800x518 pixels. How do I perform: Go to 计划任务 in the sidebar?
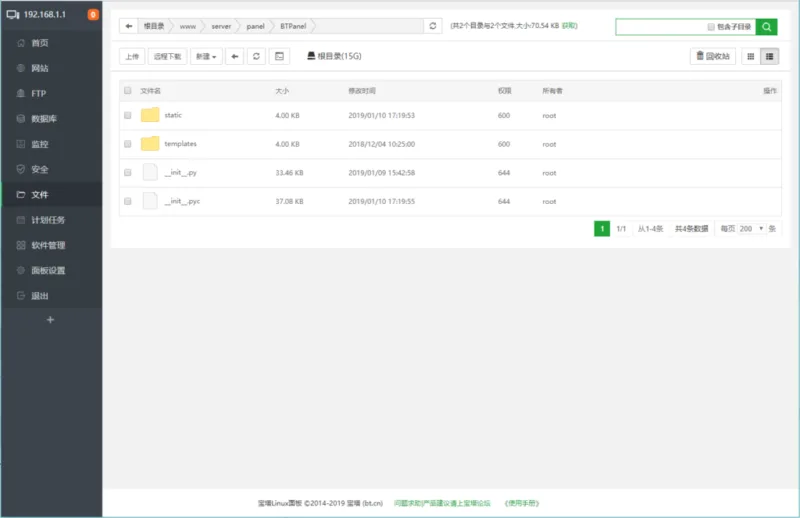click(48, 220)
